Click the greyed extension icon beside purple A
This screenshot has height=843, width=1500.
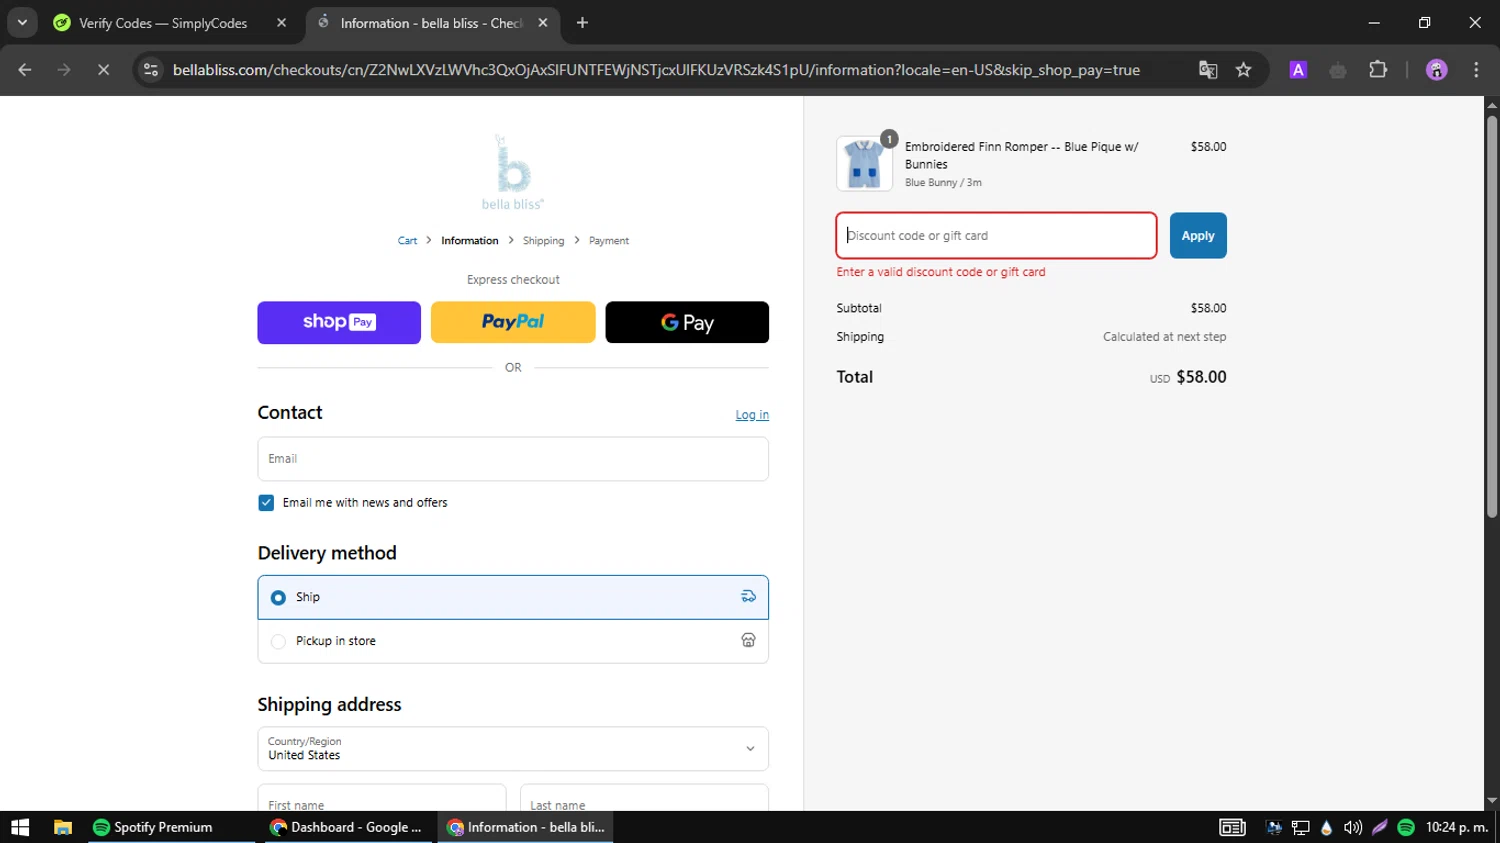(1338, 70)
